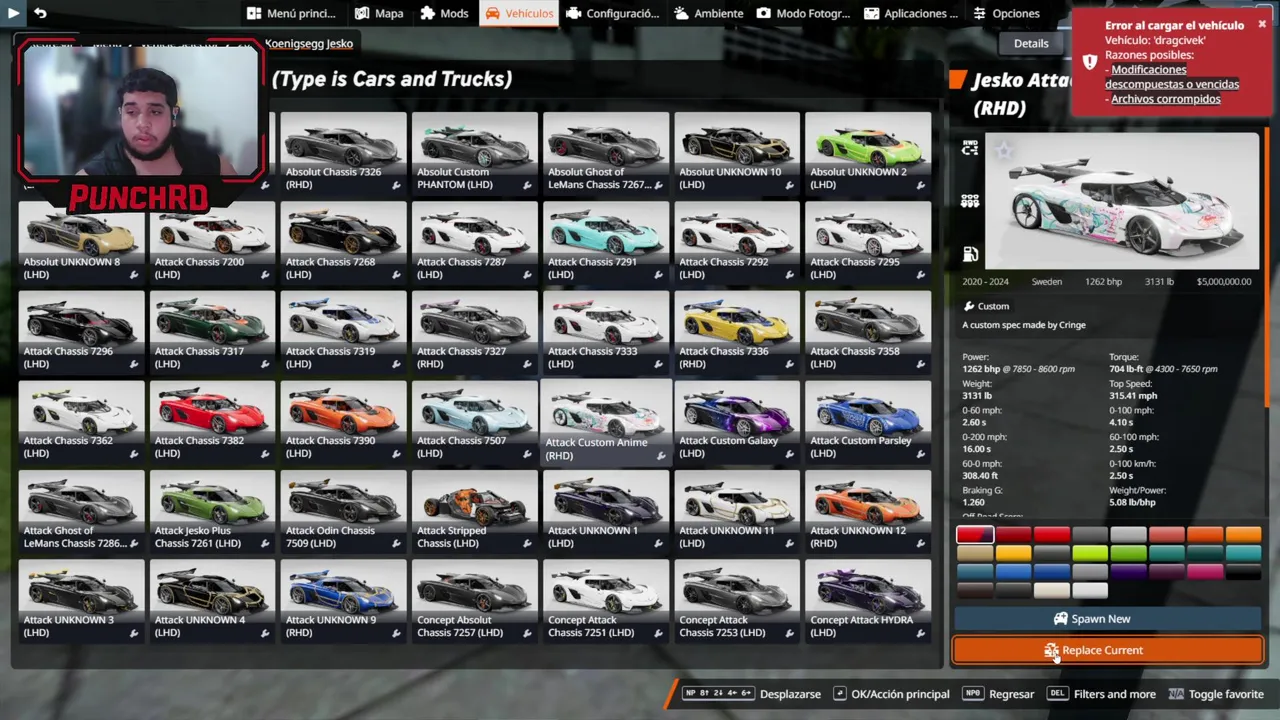The image size is (1280, 720).
Task: Click the wrench icon on Absolut Chassis 7326
Action: (x=396, y=185)
